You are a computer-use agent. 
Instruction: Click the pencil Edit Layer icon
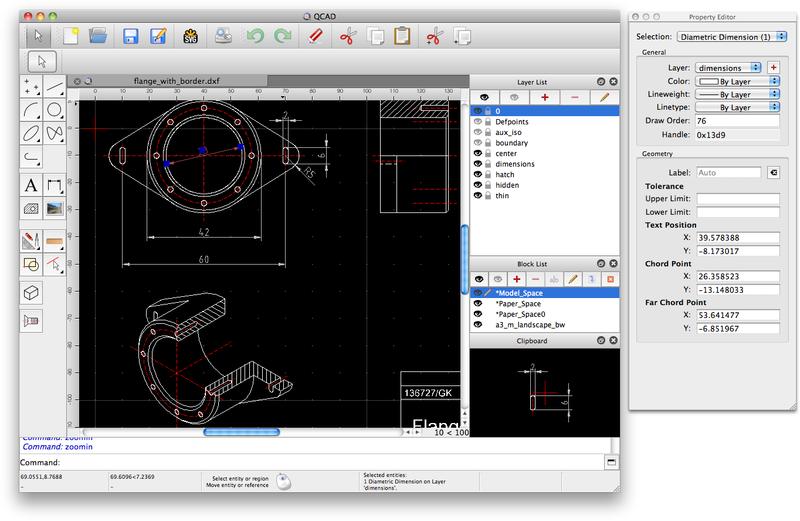coord(603,98)
